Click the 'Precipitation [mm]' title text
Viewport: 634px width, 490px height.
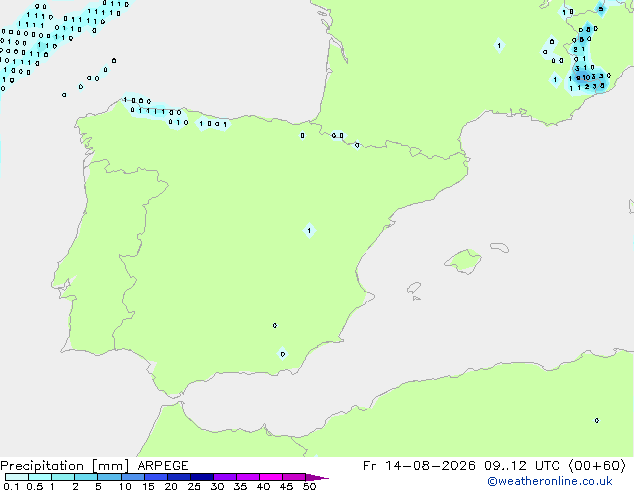click(x=65, y=466)
